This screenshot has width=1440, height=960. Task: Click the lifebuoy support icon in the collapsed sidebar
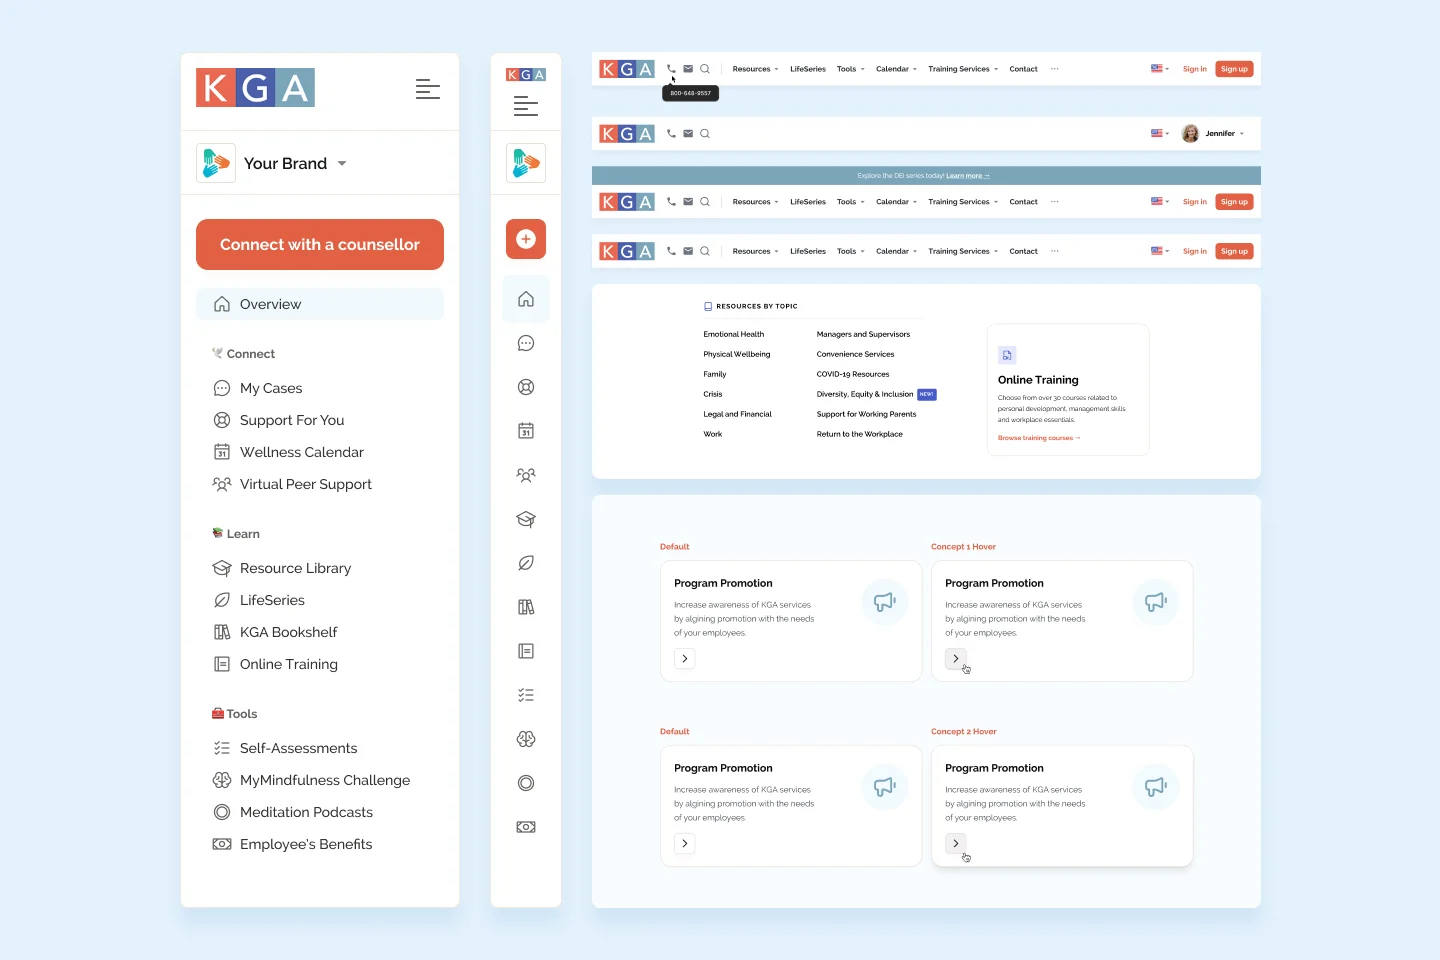[526, 387]
